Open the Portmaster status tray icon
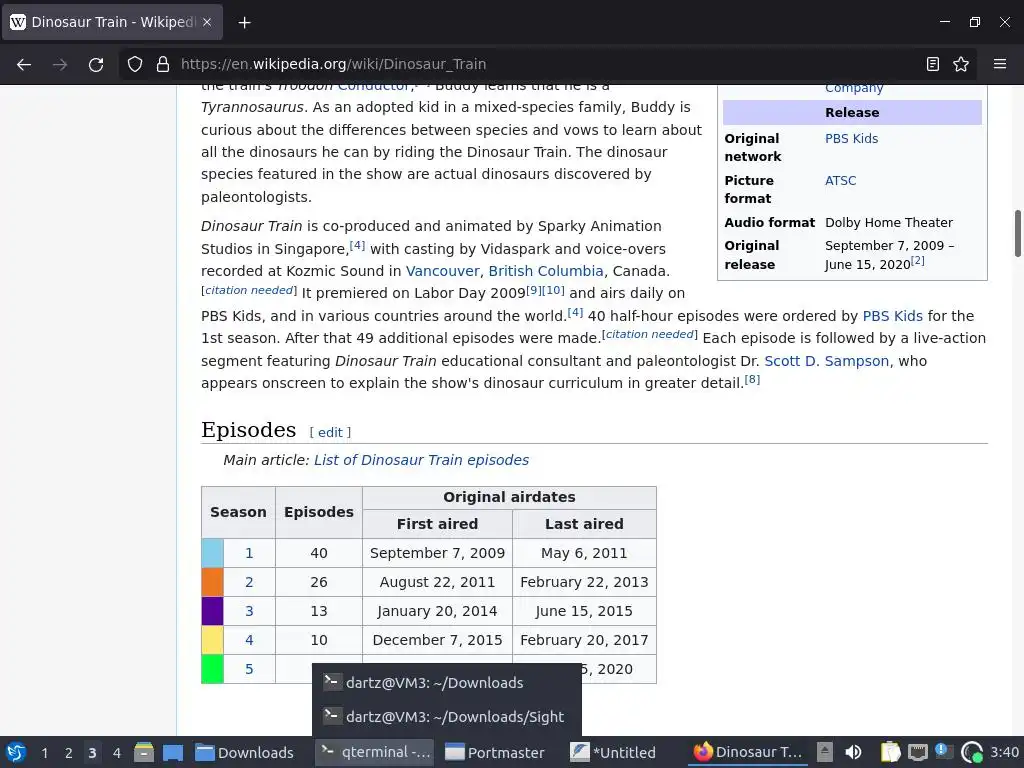 (x=972, y=752)
